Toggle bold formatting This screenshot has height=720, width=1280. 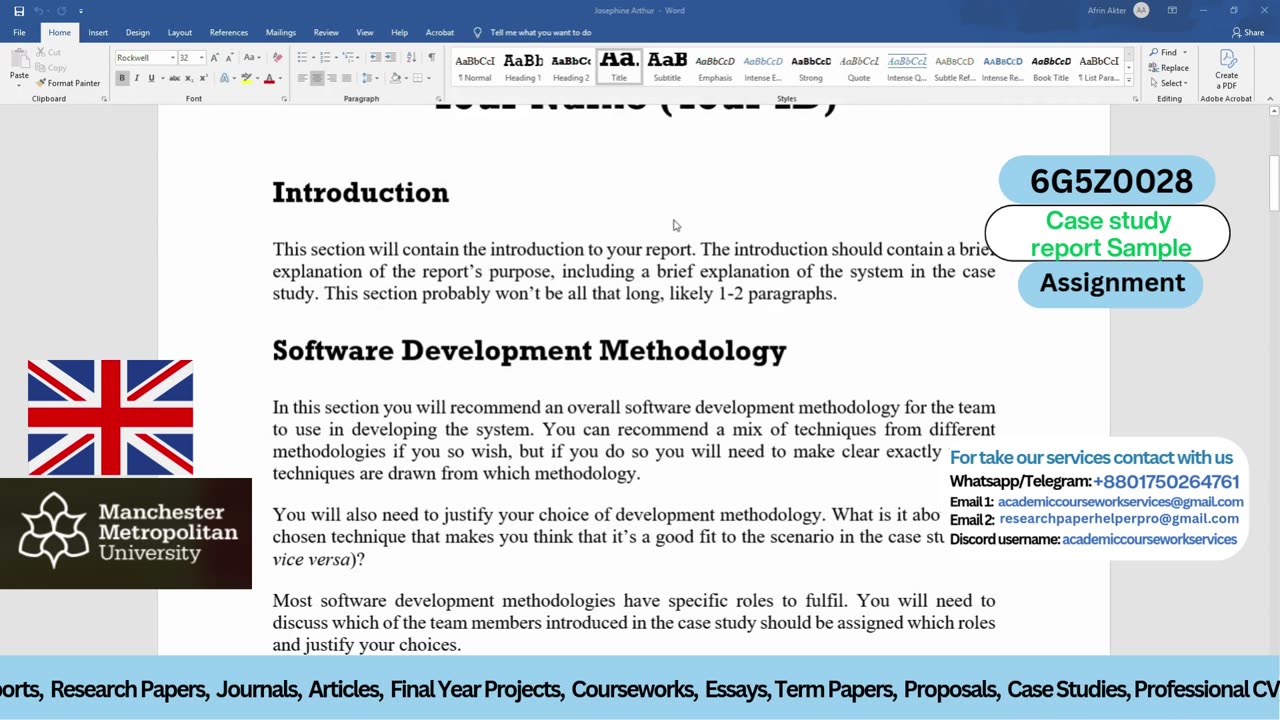[x=122, y=78]
